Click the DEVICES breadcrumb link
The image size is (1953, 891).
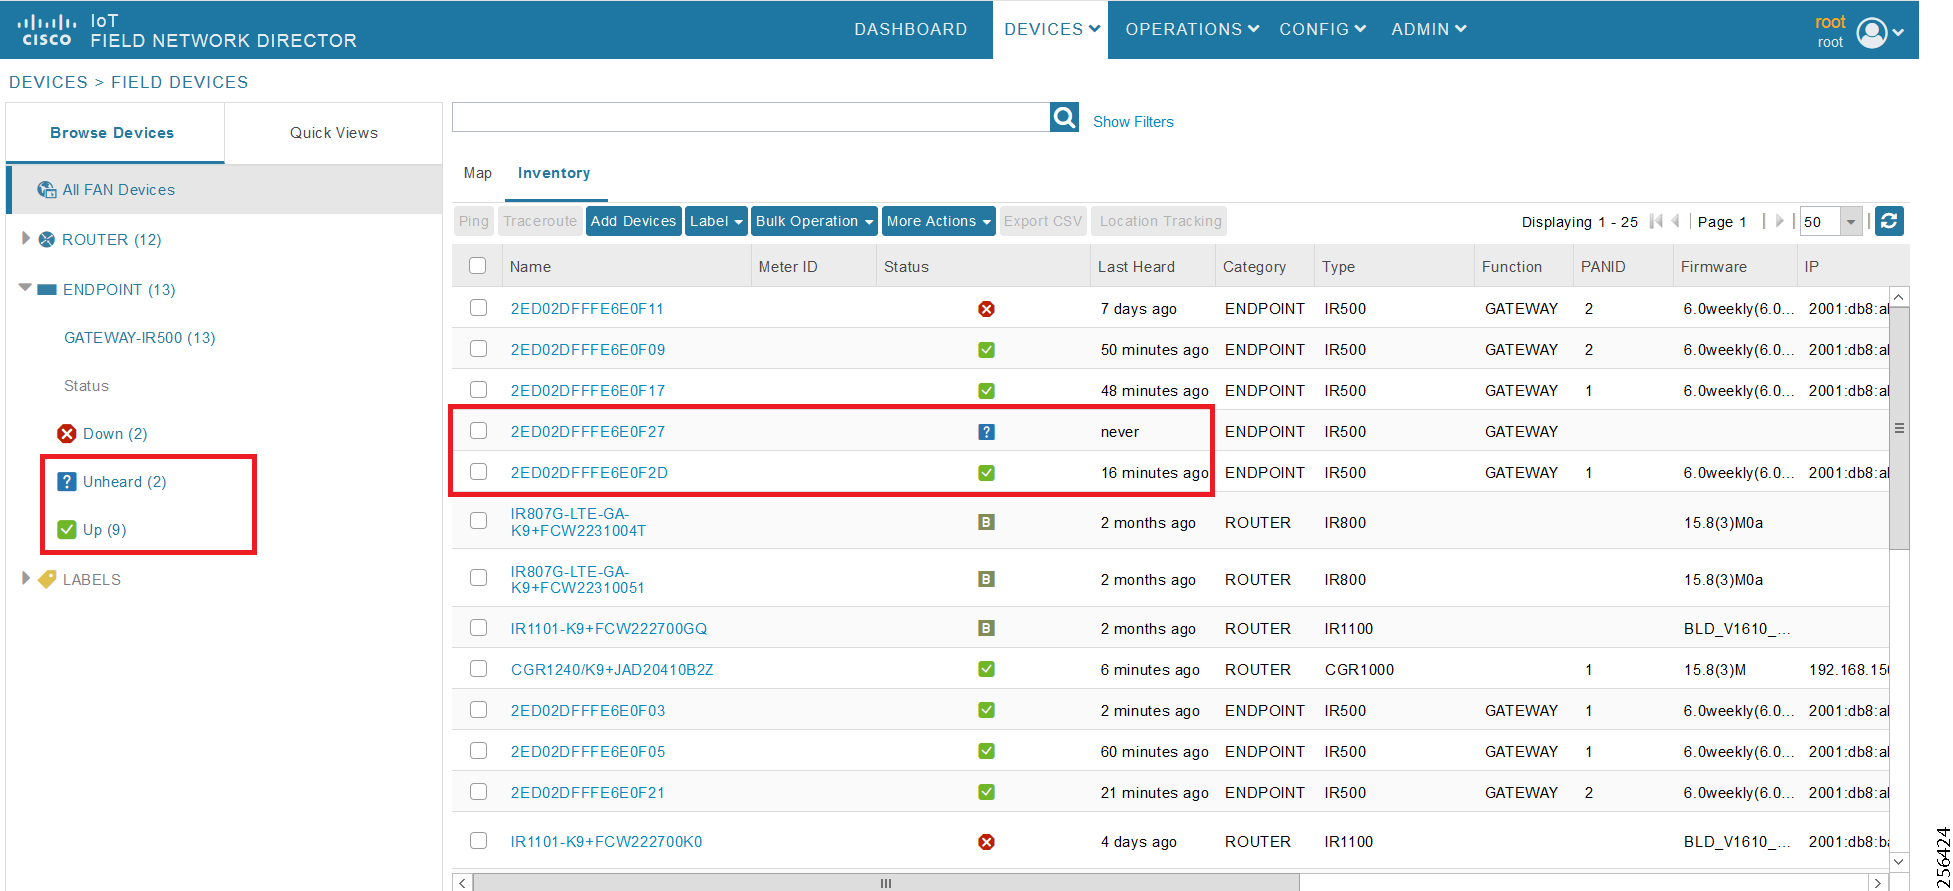(x=48, y=82)
